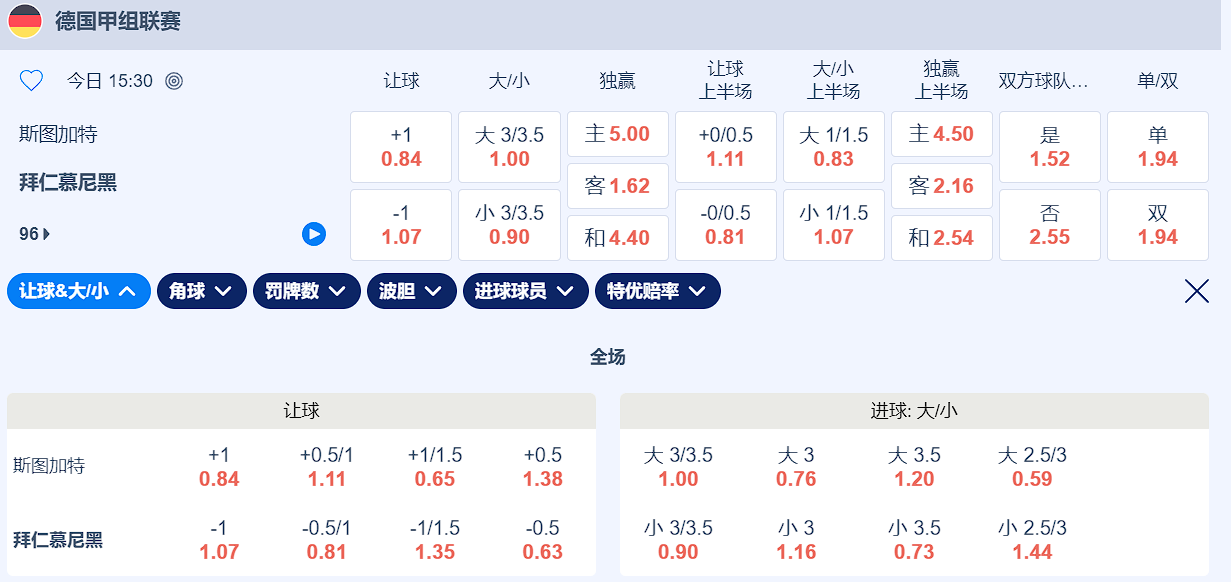1231x582 pixels.
Task: Close the expanded markets panel with X
Action: pyautogui.click(x=1196, y=291)
